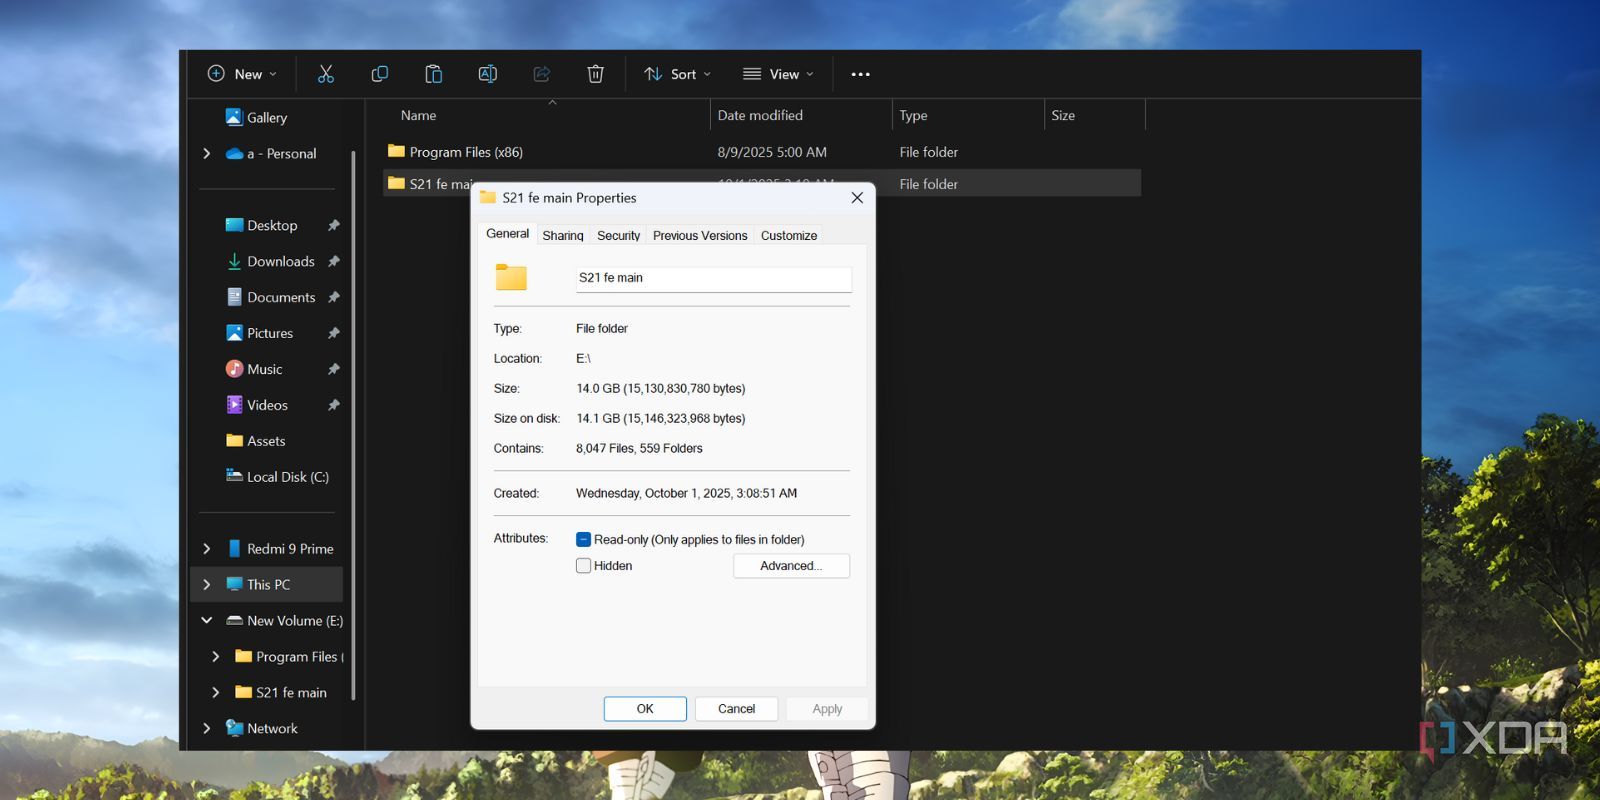Screen dimensions: 1600x800
Task: Switch to the Previous Versions tab
Action: click(700, 236)
